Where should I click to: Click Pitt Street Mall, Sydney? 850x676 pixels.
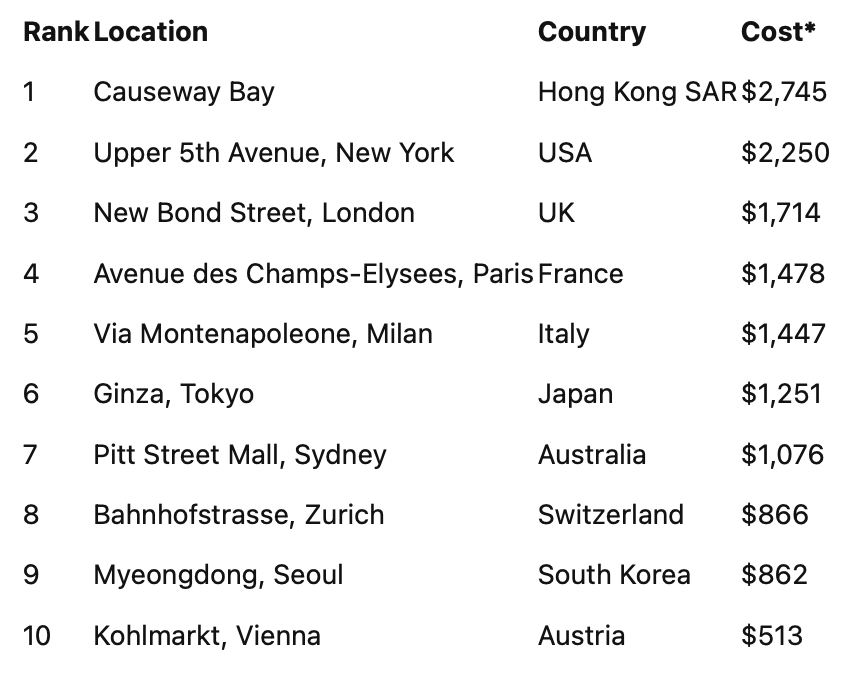240,455
